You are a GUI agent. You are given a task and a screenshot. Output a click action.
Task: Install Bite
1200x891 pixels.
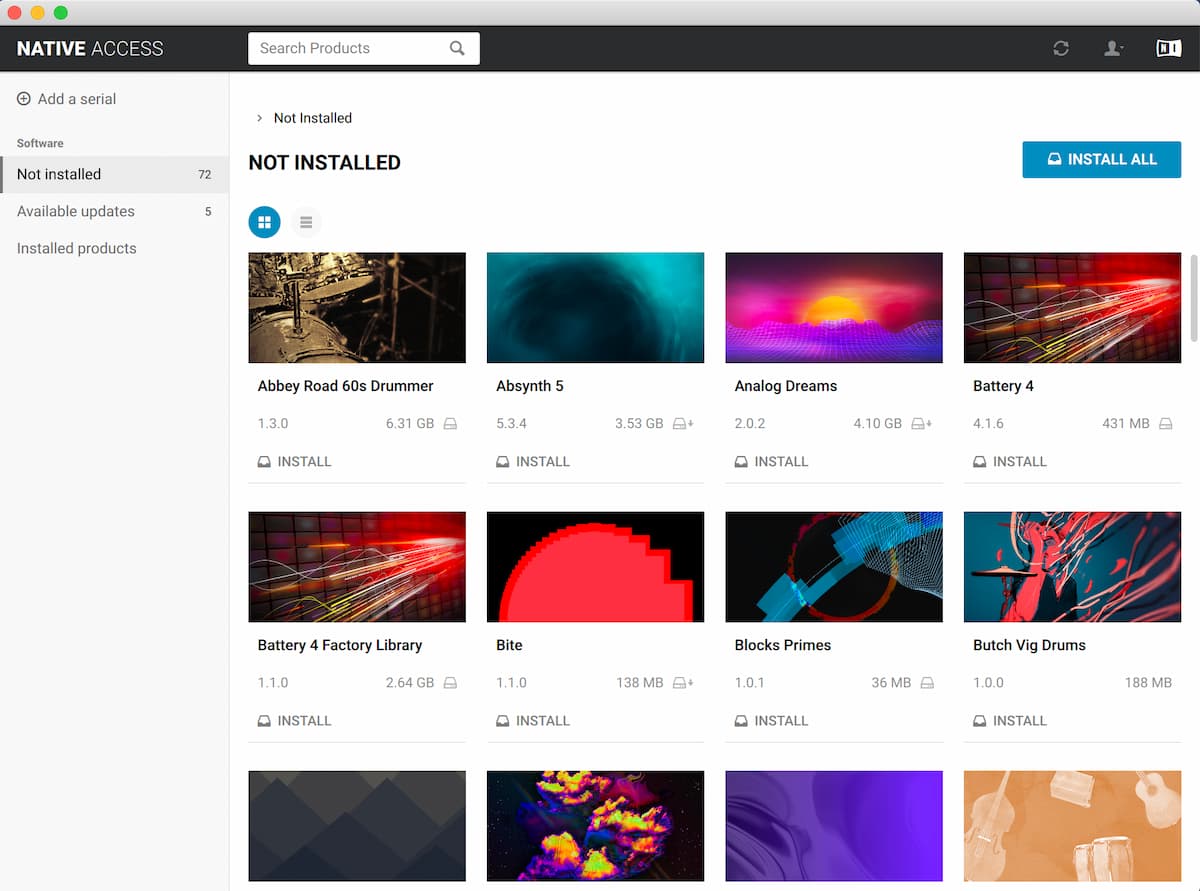(x=533, y=721)
